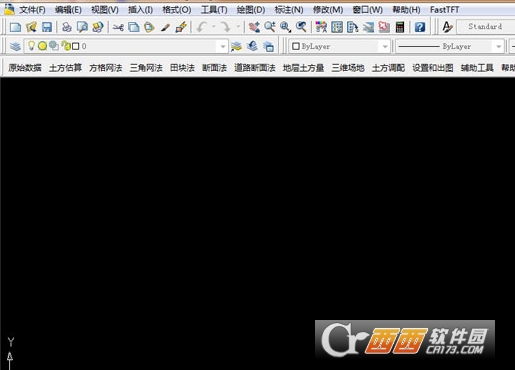Open the 绘图(D) menu
Screen dimensions: 515x370
(251, 10)
